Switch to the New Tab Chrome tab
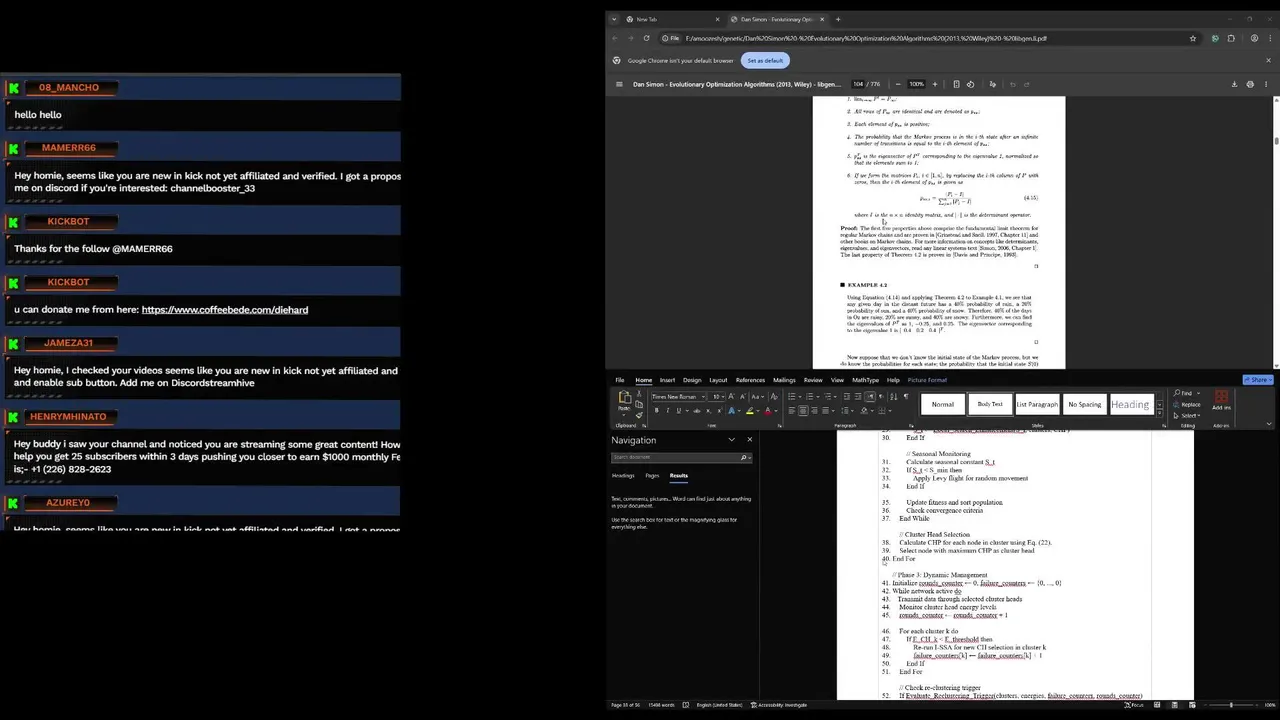Screen dimensions: 1280x720 click(670, 19)
